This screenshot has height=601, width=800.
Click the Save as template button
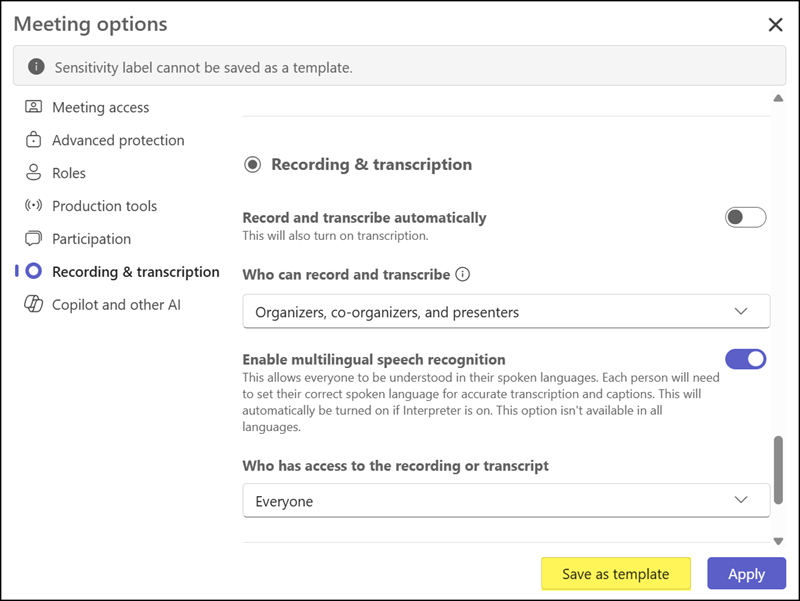(x=616, y=573)
